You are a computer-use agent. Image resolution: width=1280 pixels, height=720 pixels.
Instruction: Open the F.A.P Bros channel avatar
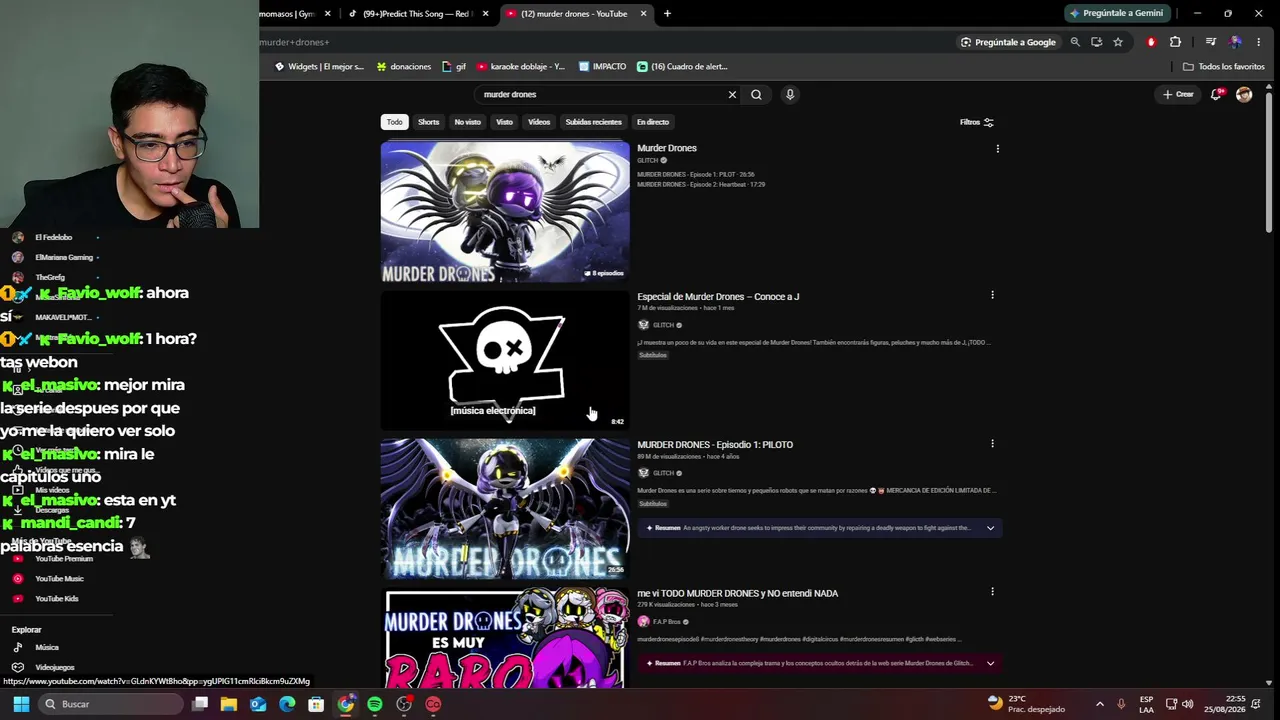point(643,621)
